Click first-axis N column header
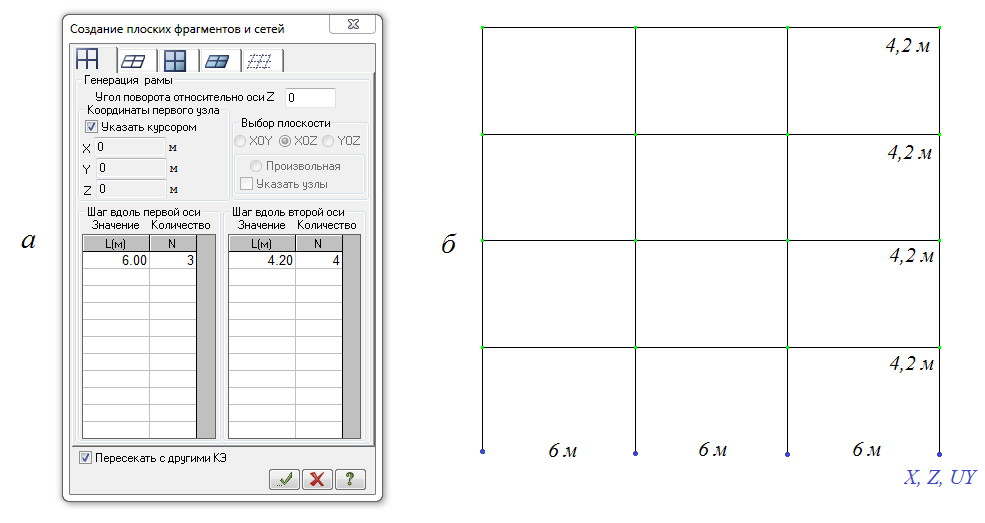Viewport: 985px width, 523px height. (x=173, y=244)
